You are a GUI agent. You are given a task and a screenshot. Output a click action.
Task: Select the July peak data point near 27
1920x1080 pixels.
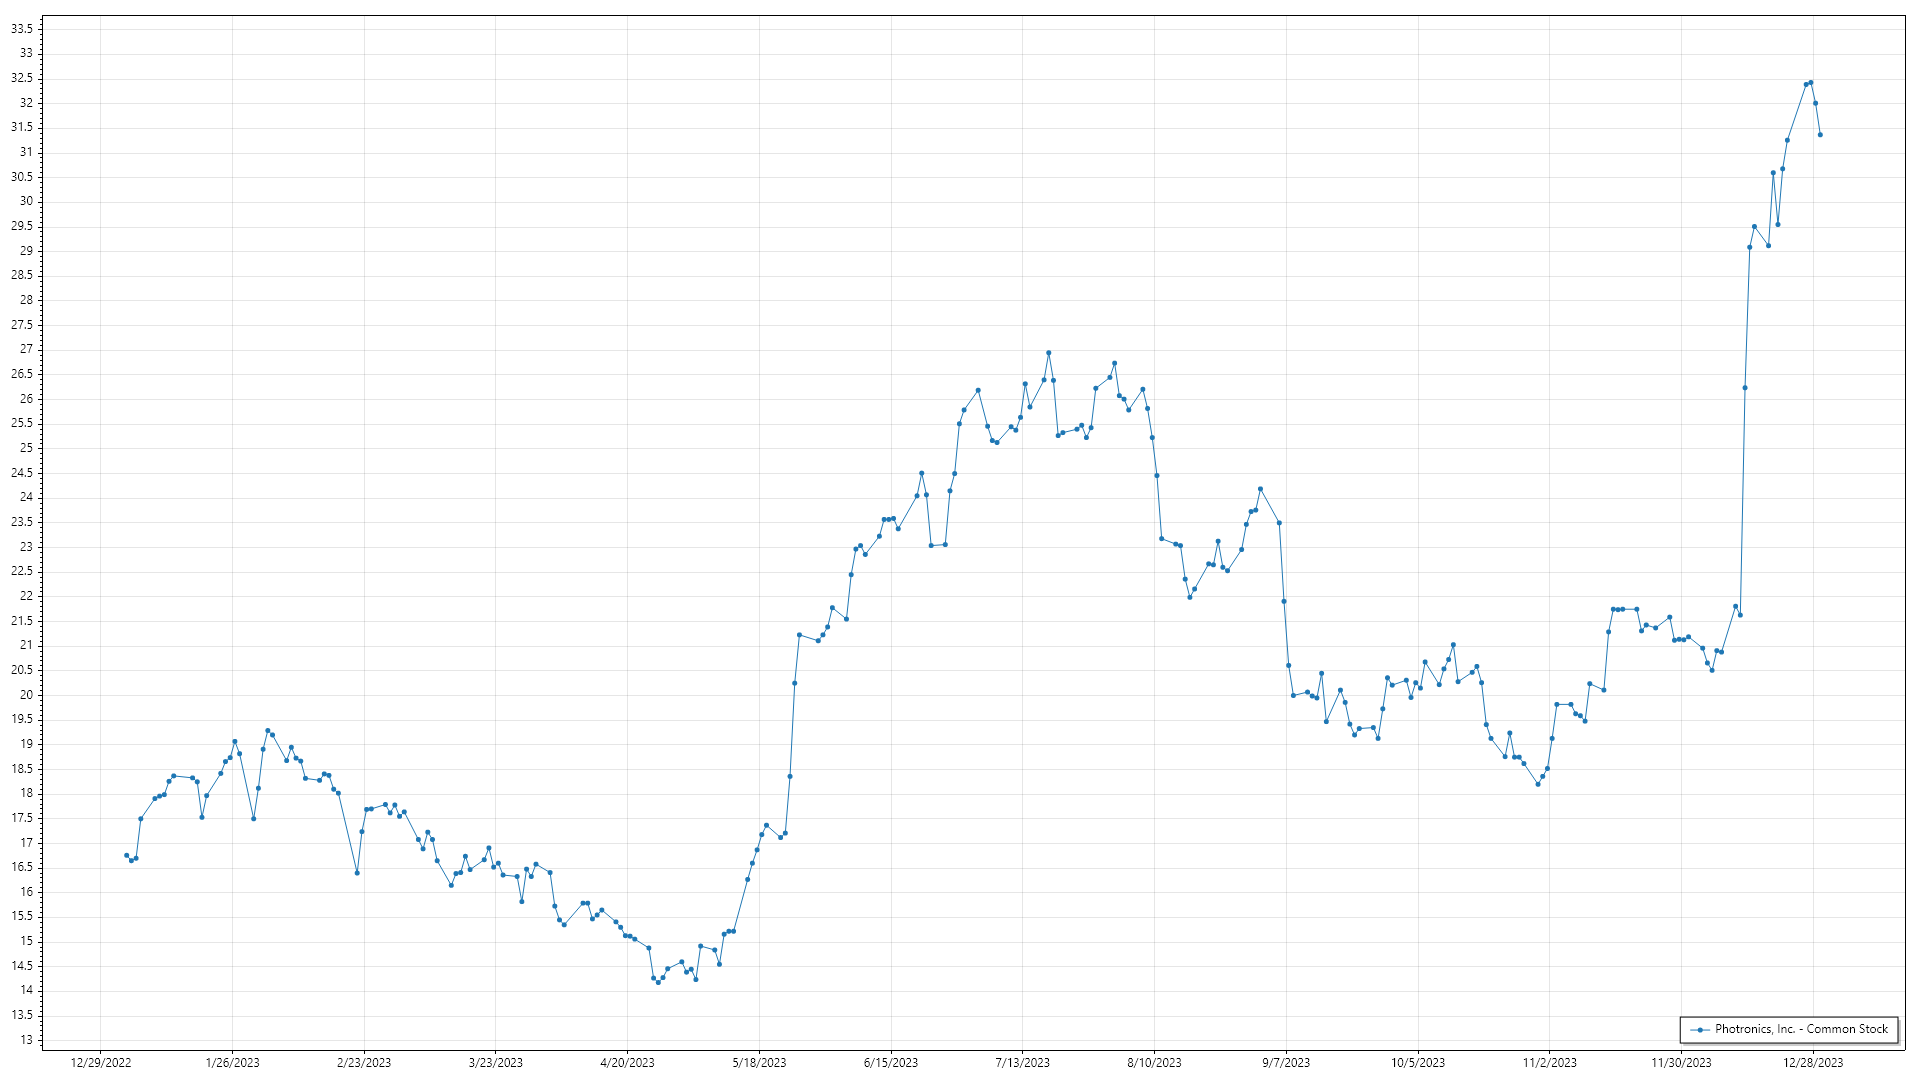pos(1048,353)
